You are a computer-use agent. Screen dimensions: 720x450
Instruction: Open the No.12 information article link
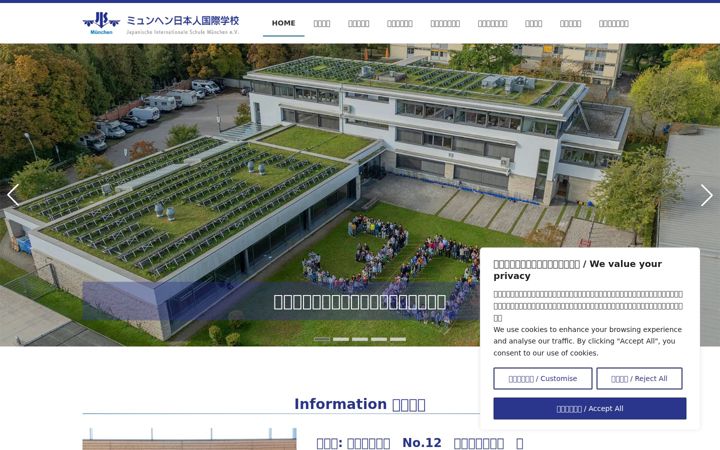[x=420, y=443]
